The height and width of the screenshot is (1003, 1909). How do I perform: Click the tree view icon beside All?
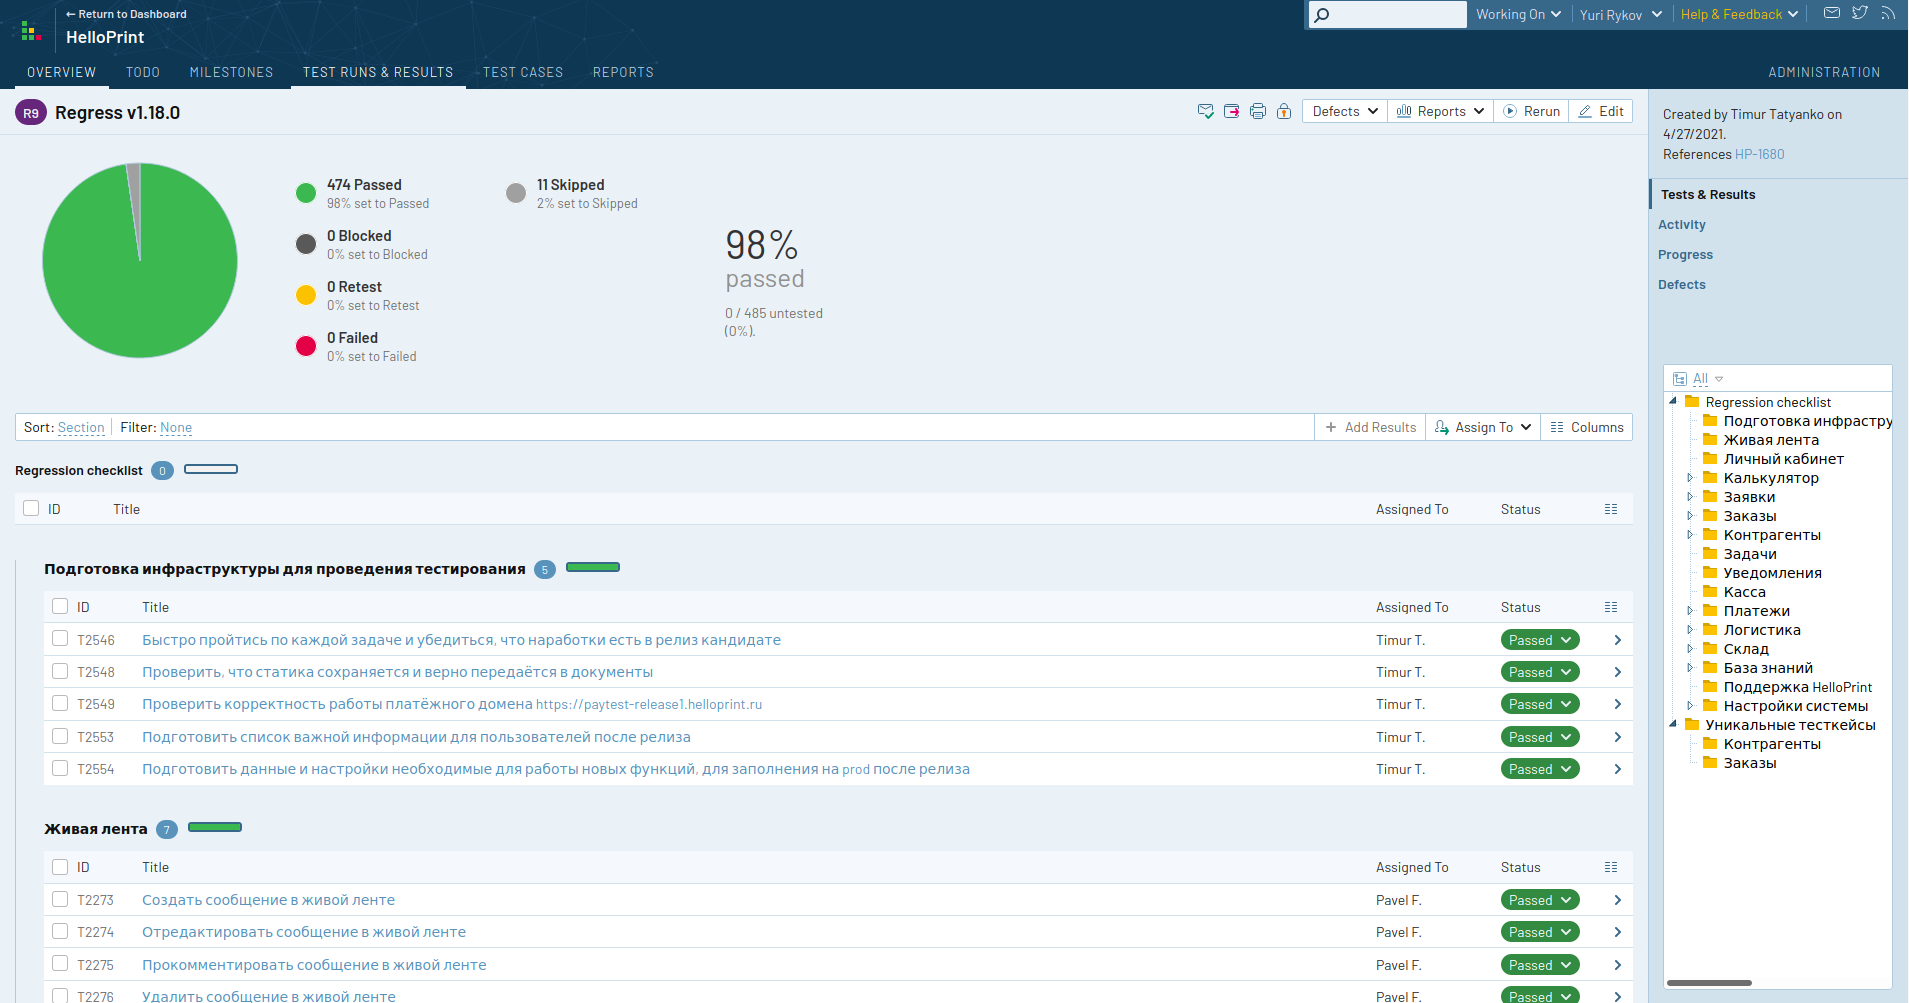tap(1680, 379)
